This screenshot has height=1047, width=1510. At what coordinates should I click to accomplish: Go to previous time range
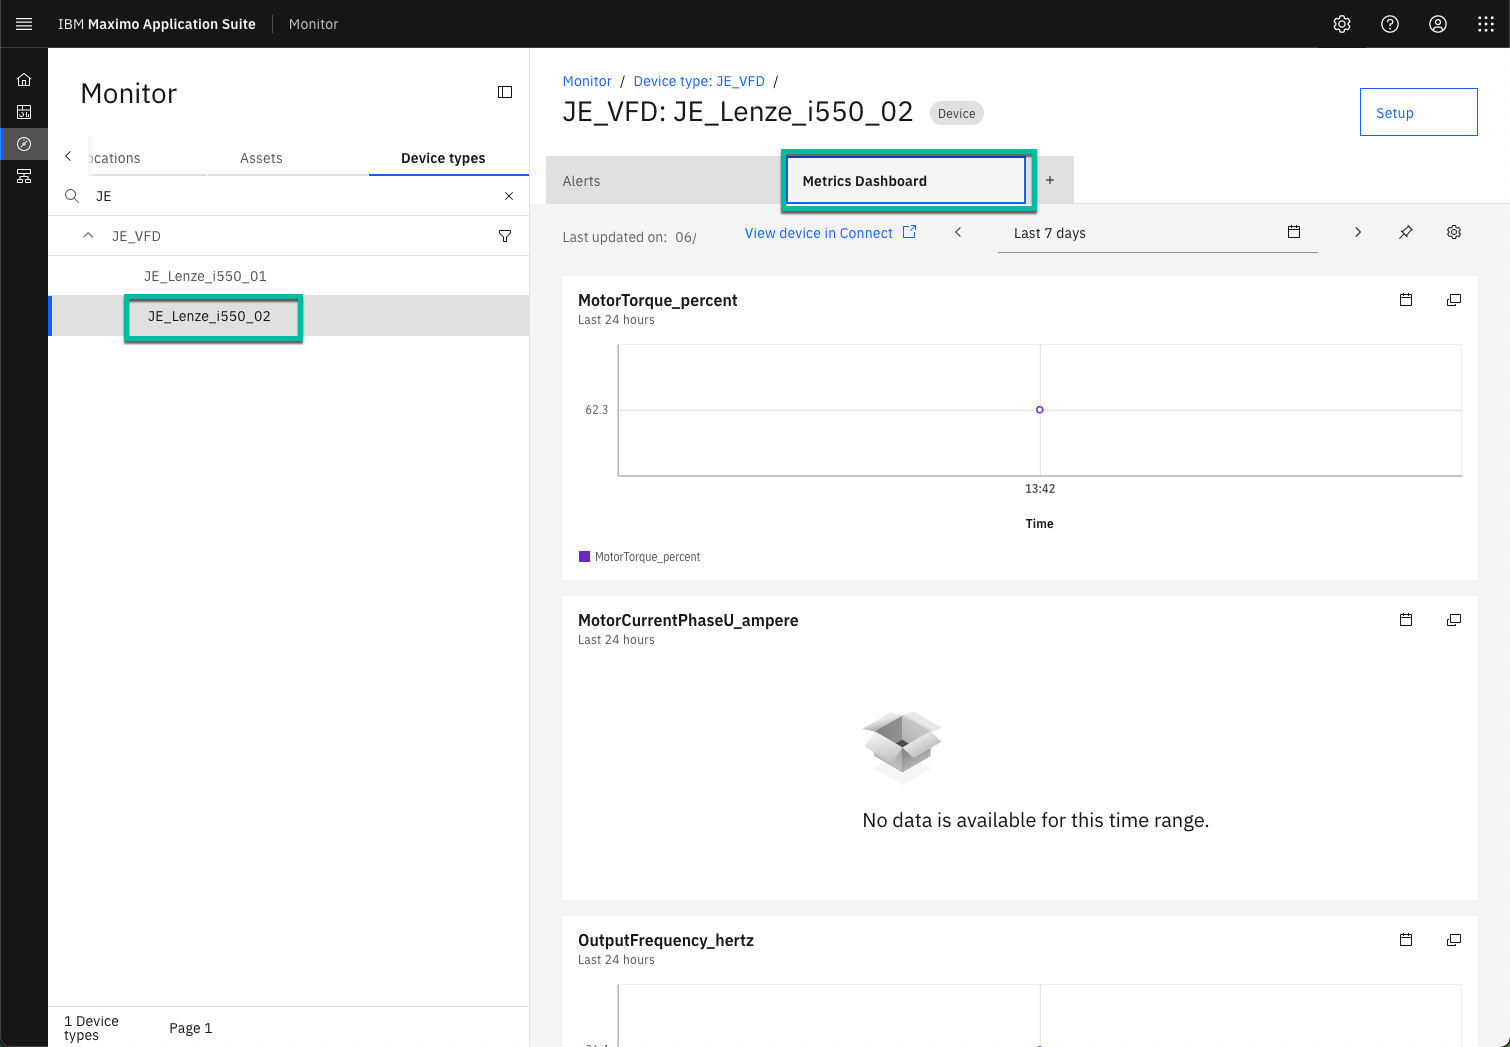click(958, 232)
